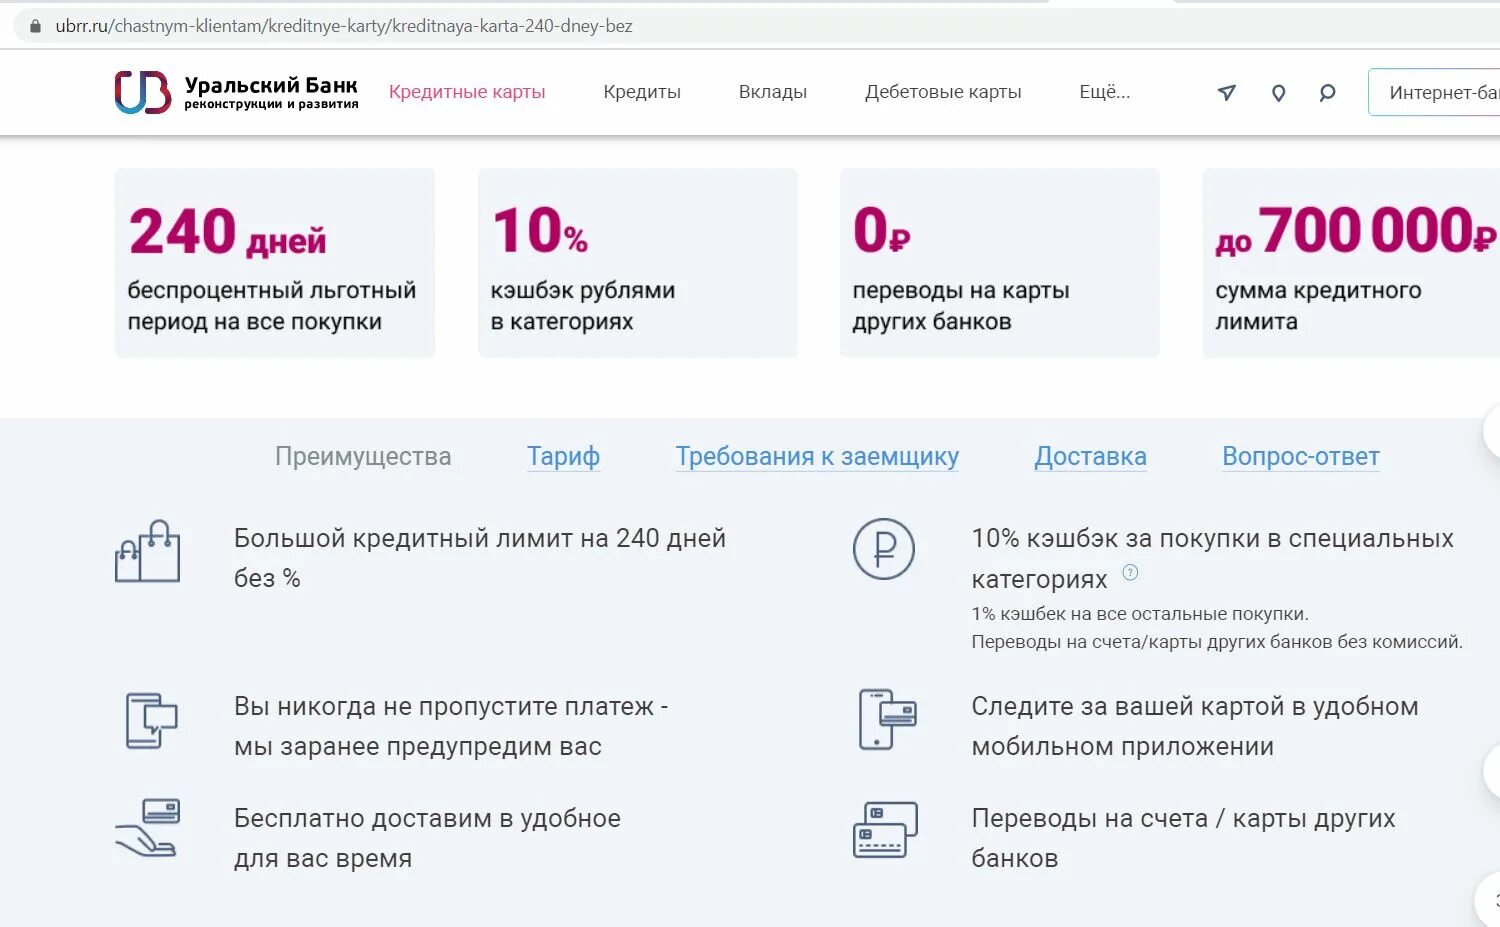
Task: Click the 0₽ переводы feature card
Action: [1000, 263]
